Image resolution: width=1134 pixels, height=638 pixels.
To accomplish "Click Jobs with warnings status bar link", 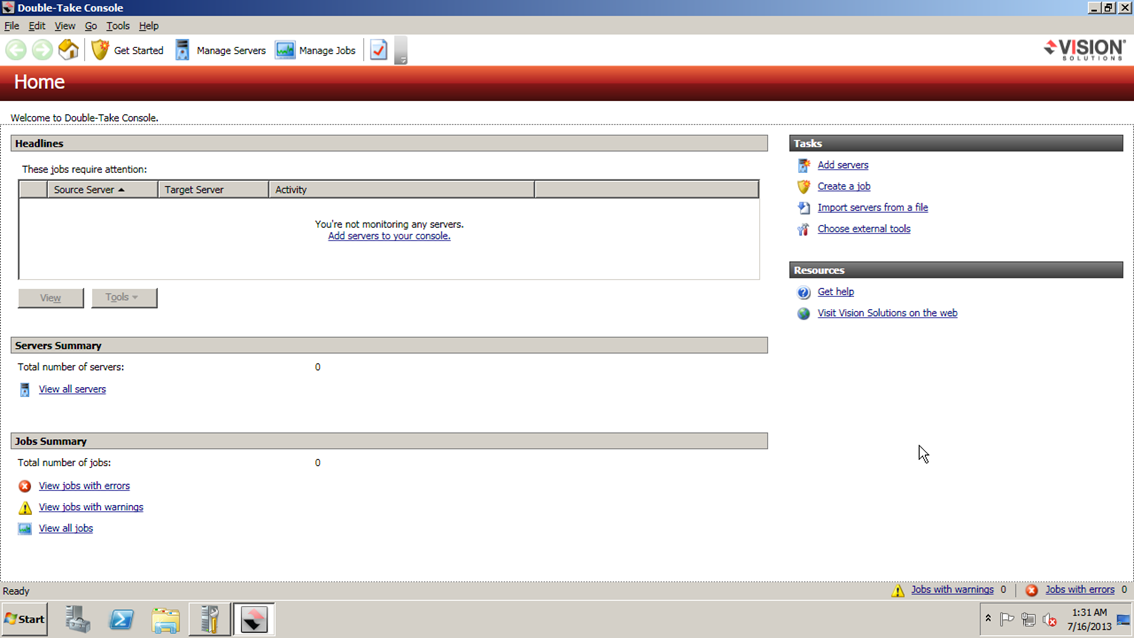I will pos(952,590).
